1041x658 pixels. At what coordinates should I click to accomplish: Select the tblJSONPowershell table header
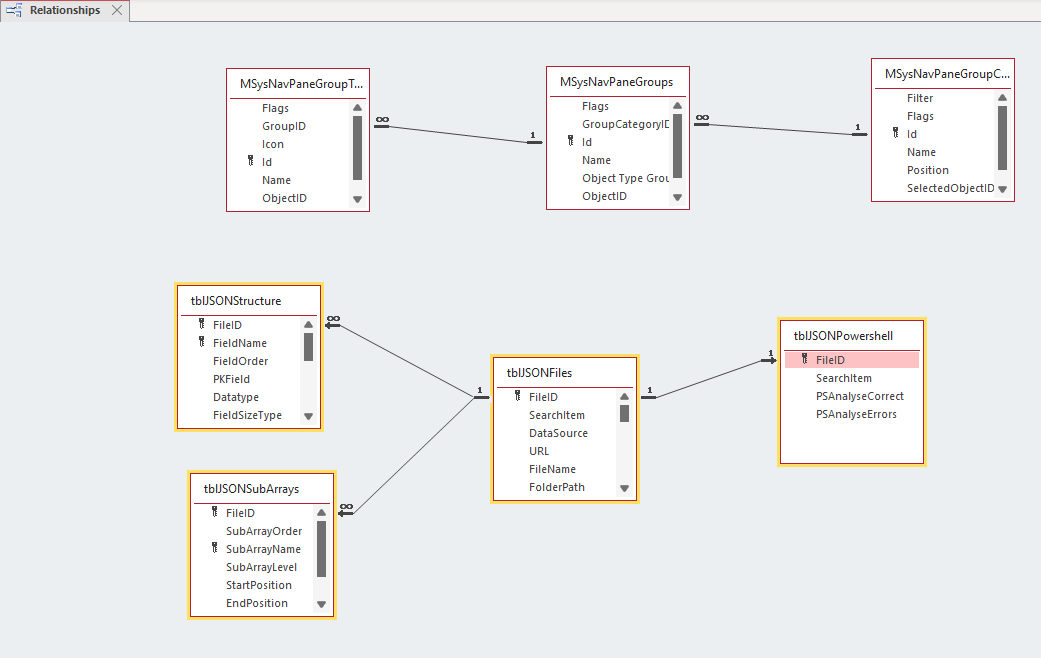843,336
